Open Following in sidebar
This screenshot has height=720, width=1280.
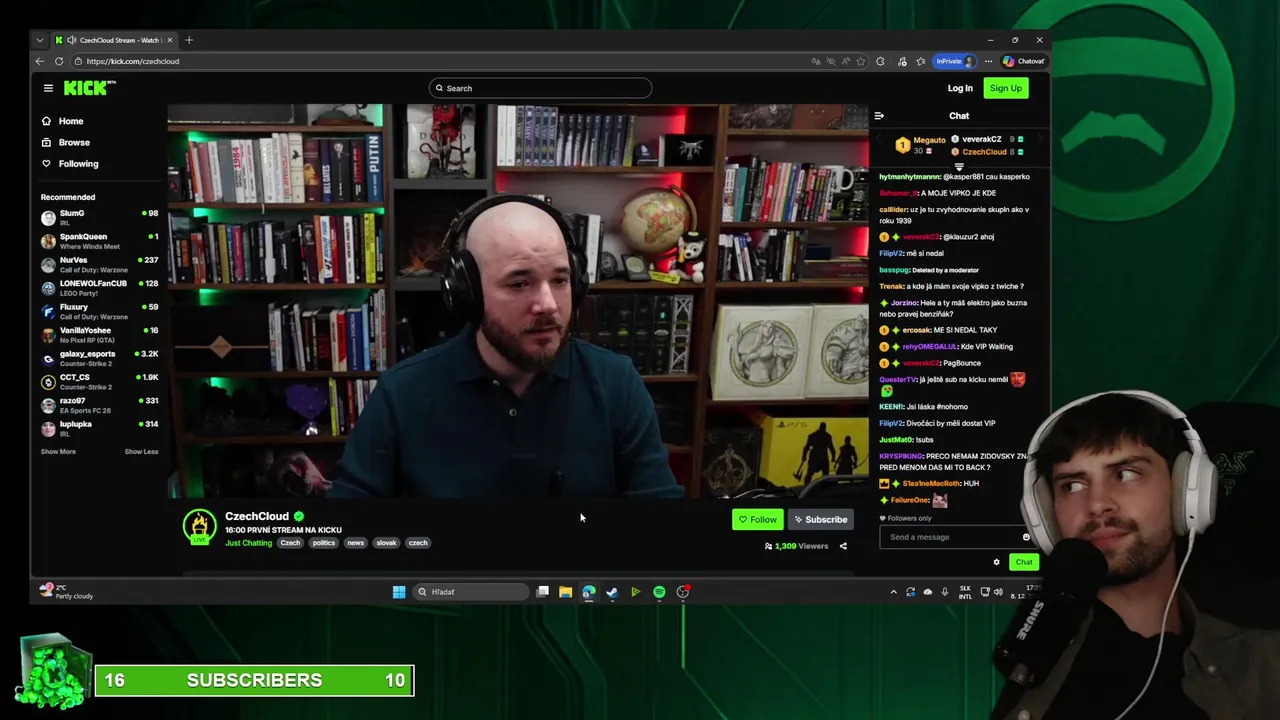78,163
